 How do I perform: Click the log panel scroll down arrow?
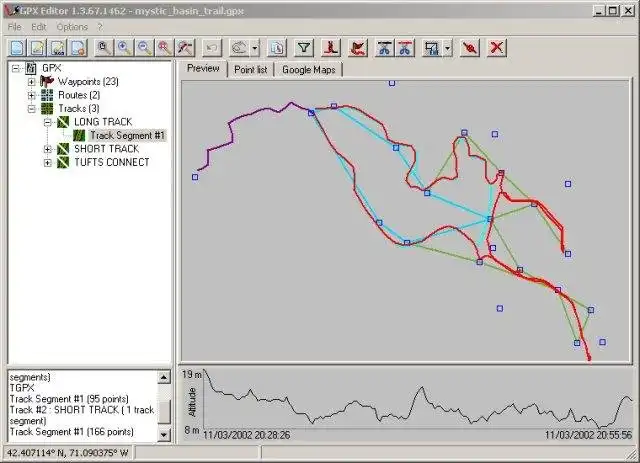164,434
